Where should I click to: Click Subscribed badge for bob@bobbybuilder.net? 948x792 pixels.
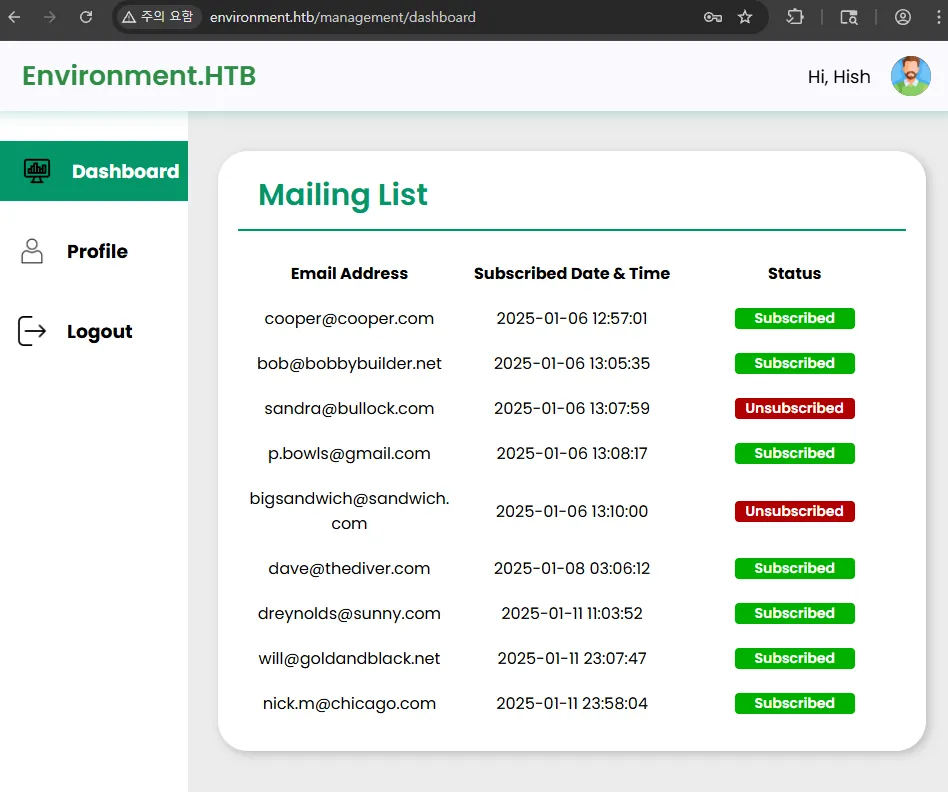coord(794,363)
